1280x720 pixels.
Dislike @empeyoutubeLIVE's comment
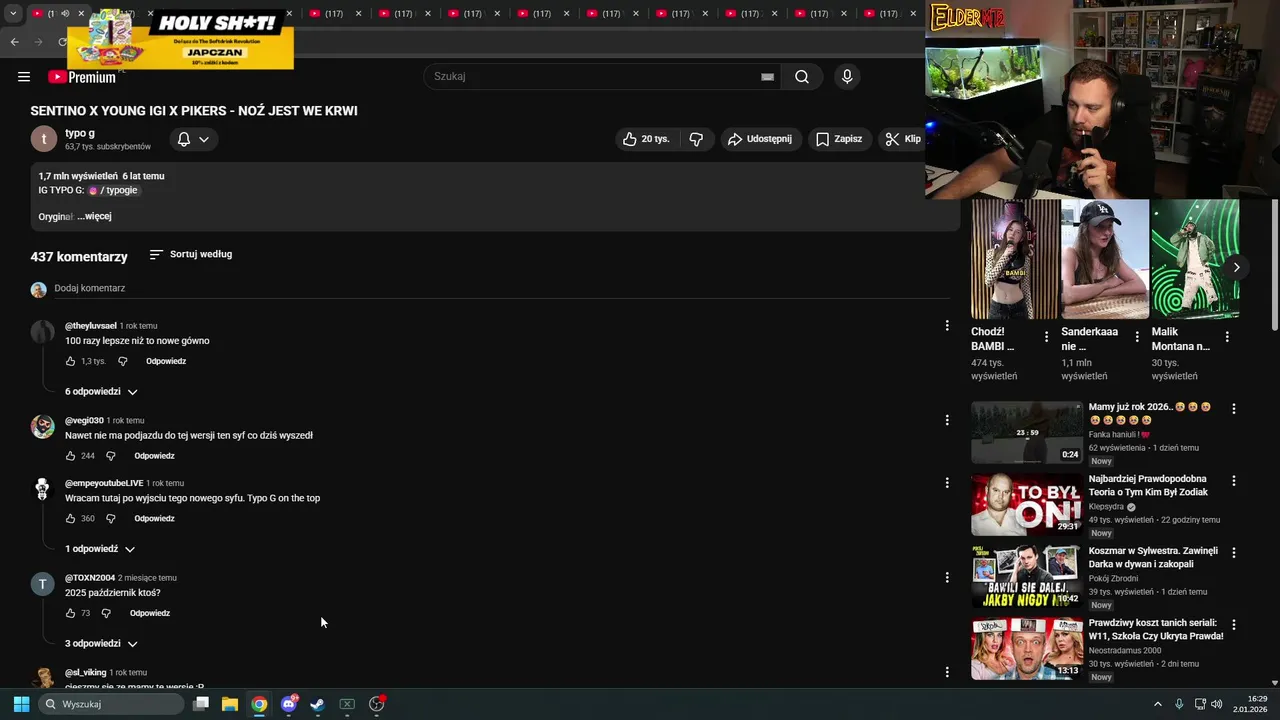[111, 519]
